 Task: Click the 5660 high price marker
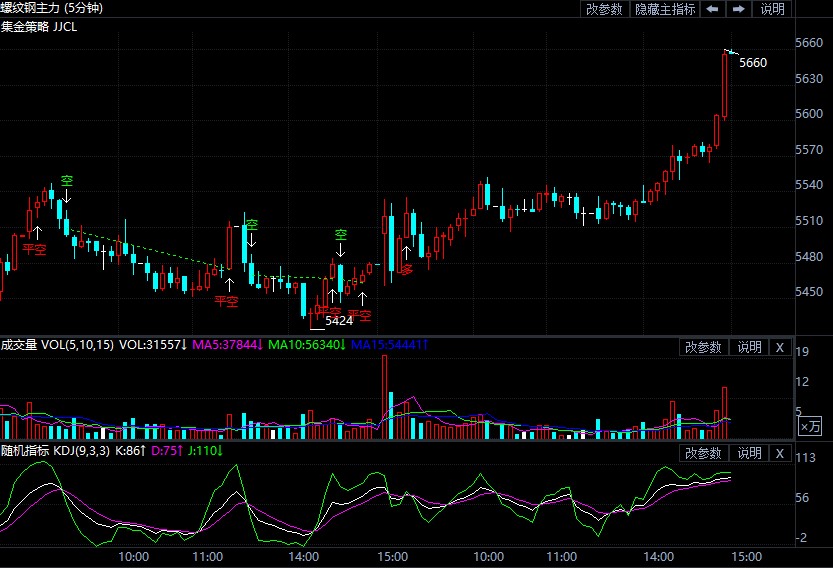point(752,63)
